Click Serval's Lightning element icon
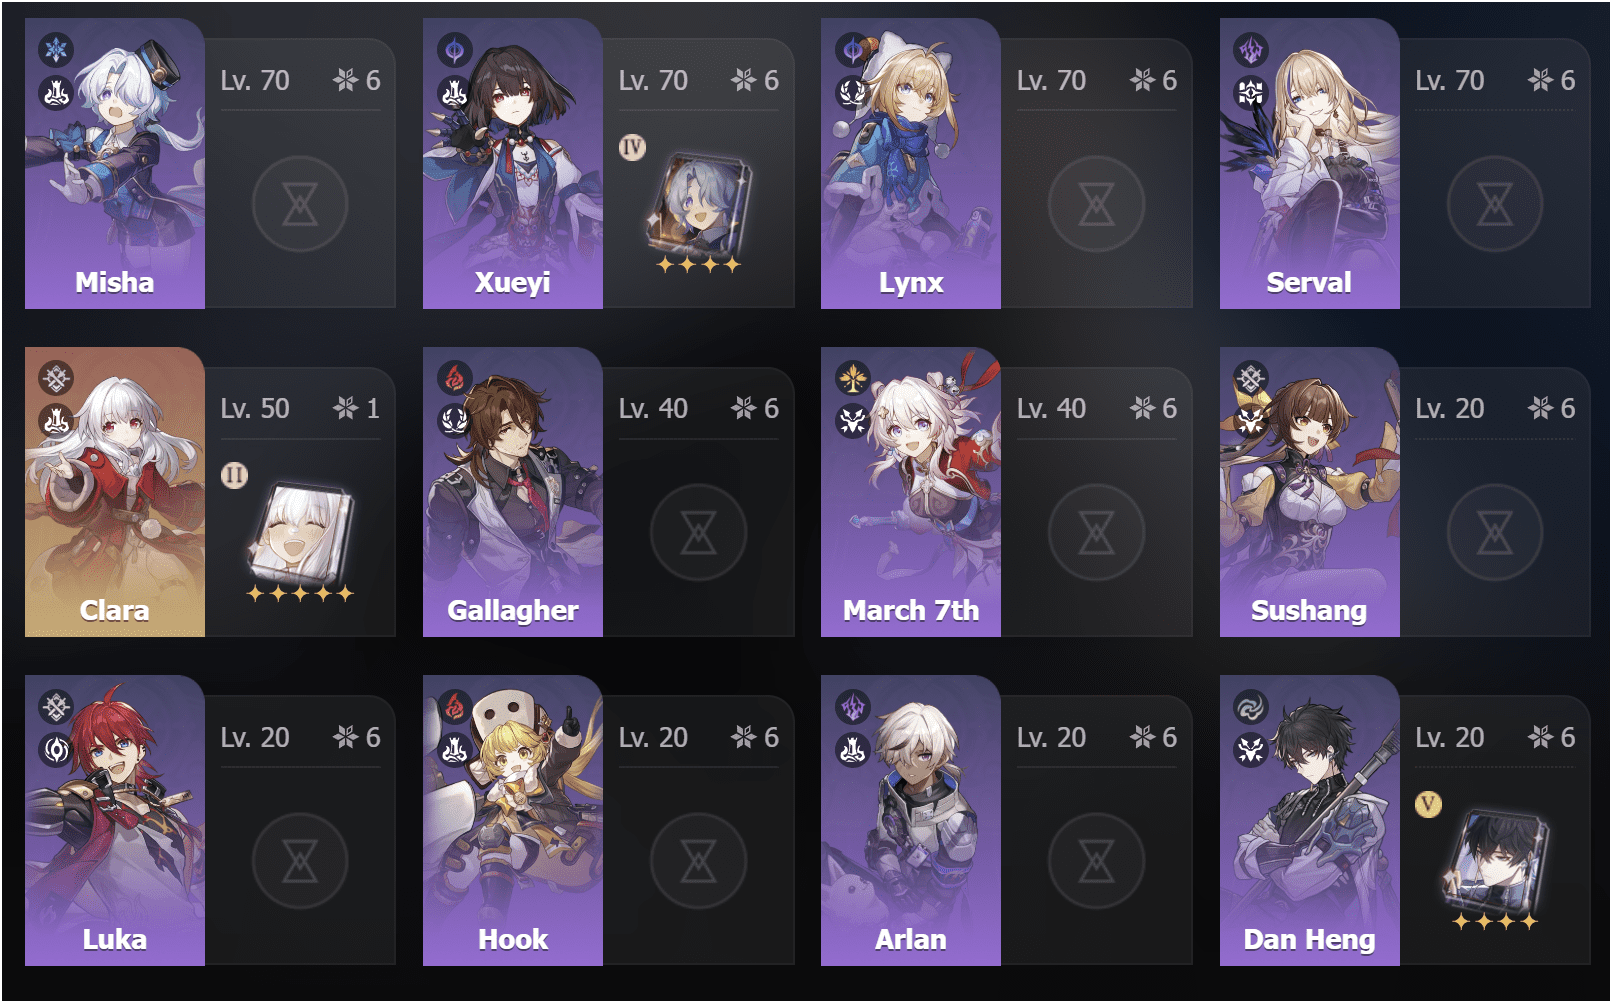Image resolution: width=1612 pixels, height=1003 pixels. [1251, 49]
